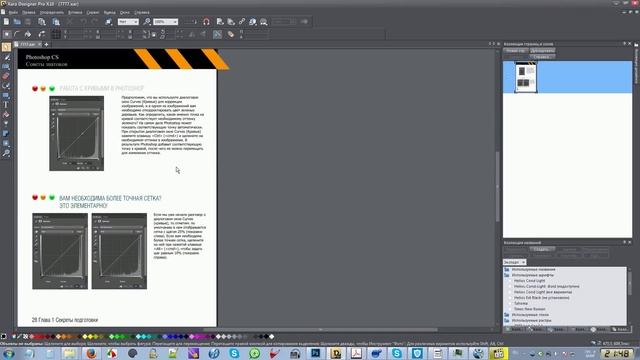Click the Redo arrow icon

coord(95,22)
